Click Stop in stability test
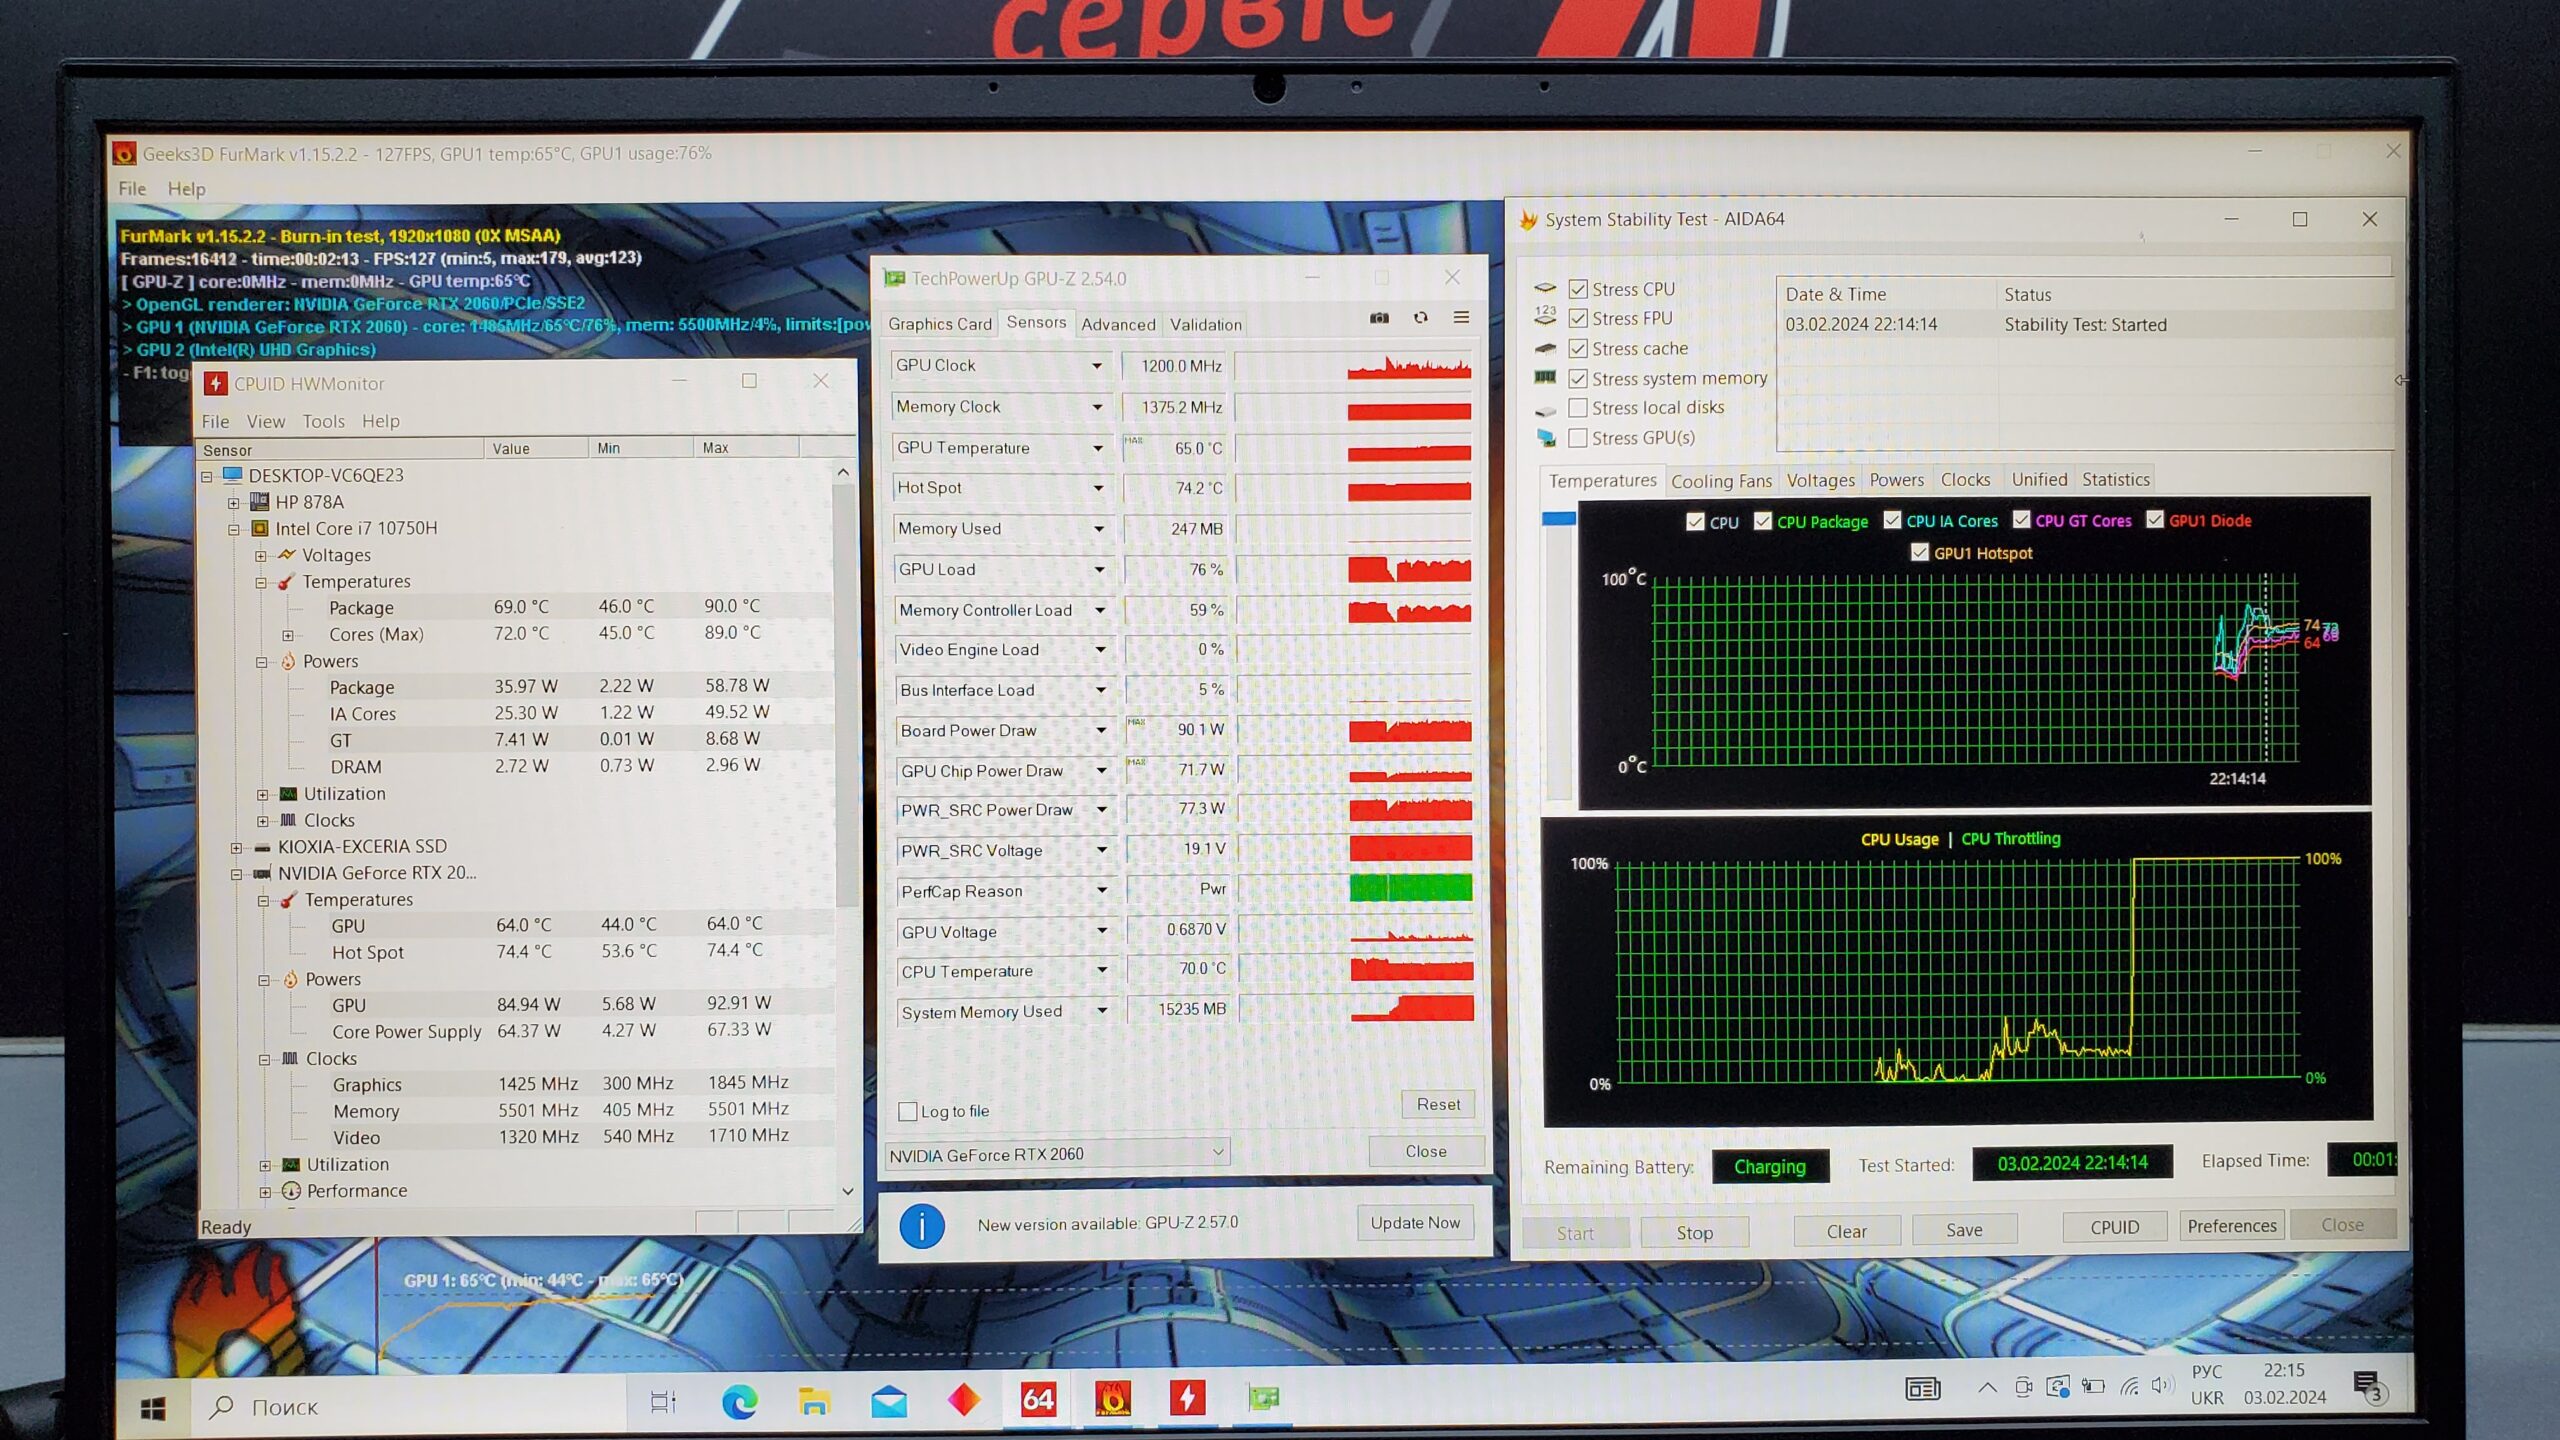Screen dimensions: 2560x1440 click(x=1694, y=1233)
